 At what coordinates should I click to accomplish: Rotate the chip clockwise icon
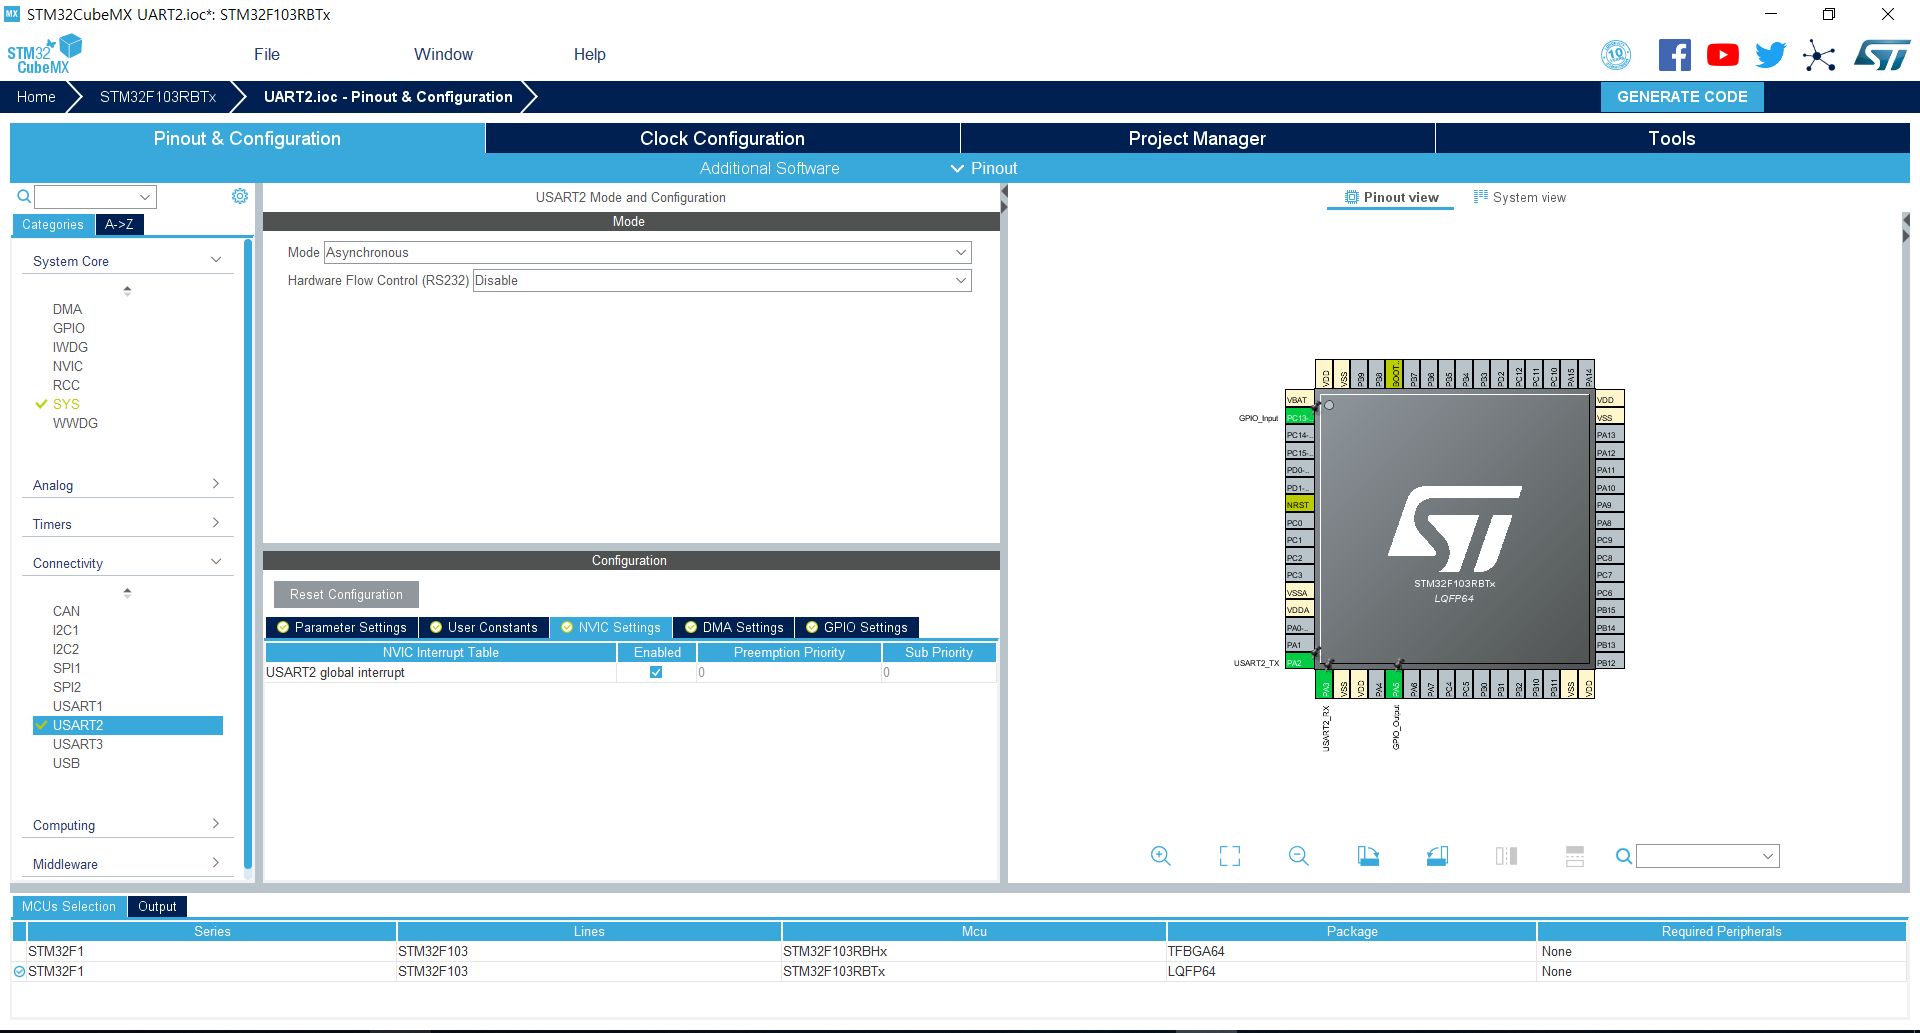(1368, 856)
